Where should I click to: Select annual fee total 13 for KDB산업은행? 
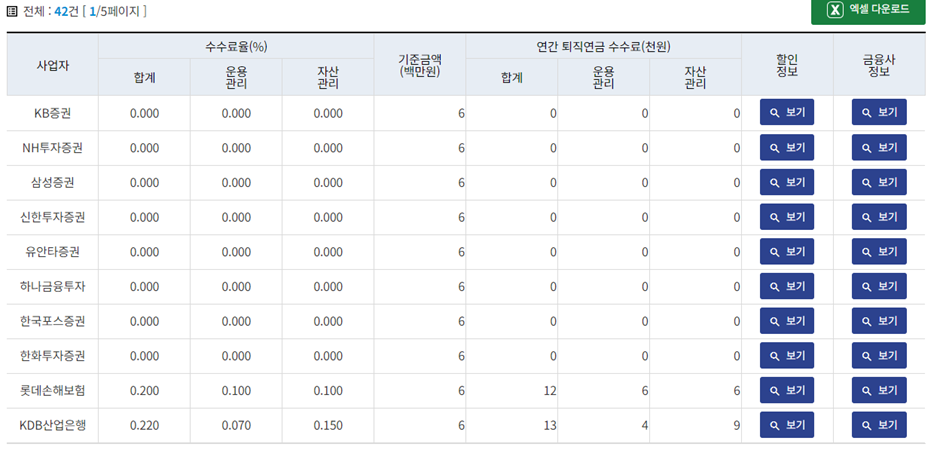[x=511, y=426]
